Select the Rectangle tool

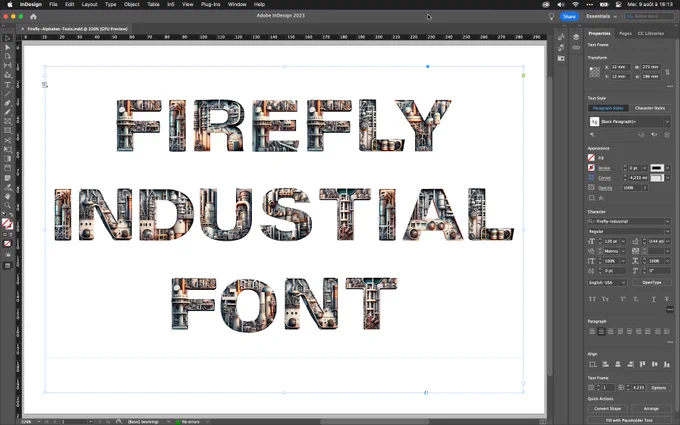tap(7, 131)
